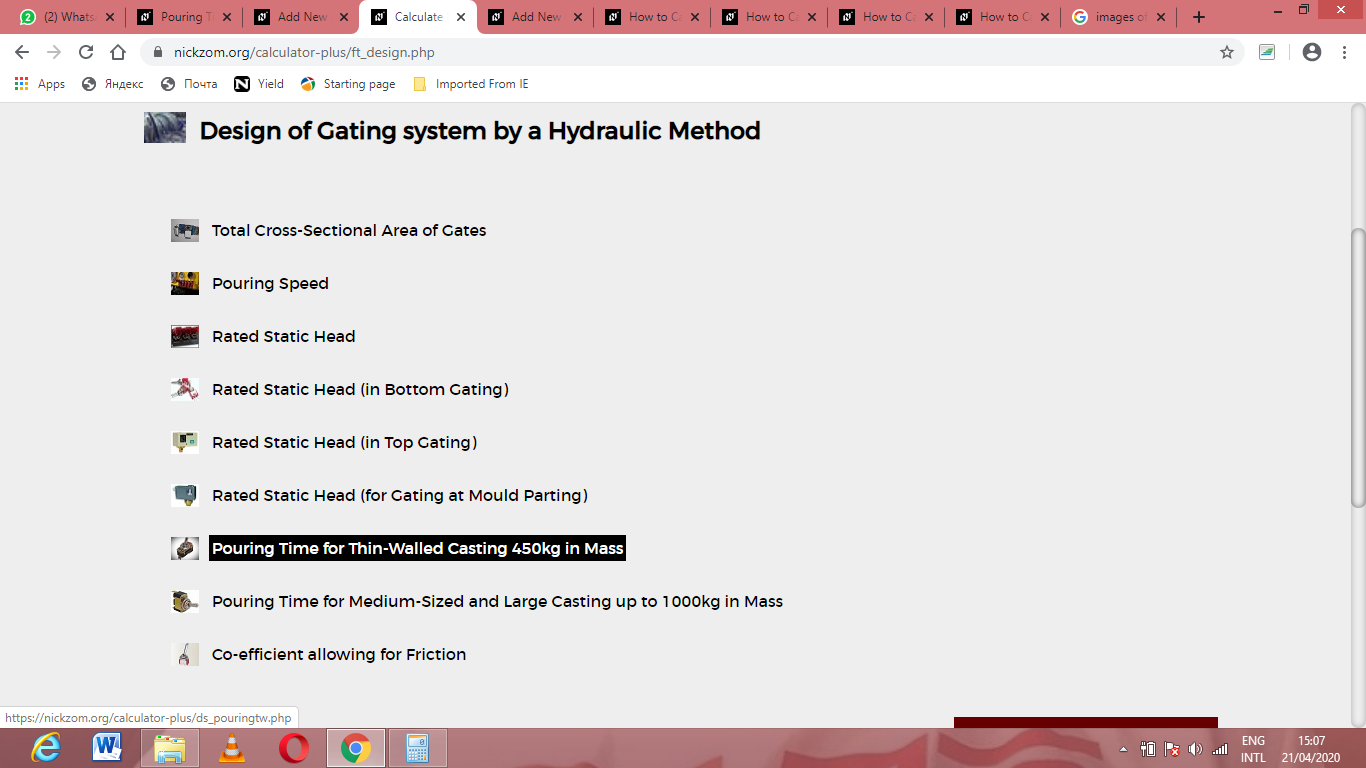Open Rated Static Head (for Gating at Mould Parting)
Image resolution: width=1366 pixels, height=768 pixels.
click(x=400, y=496)
